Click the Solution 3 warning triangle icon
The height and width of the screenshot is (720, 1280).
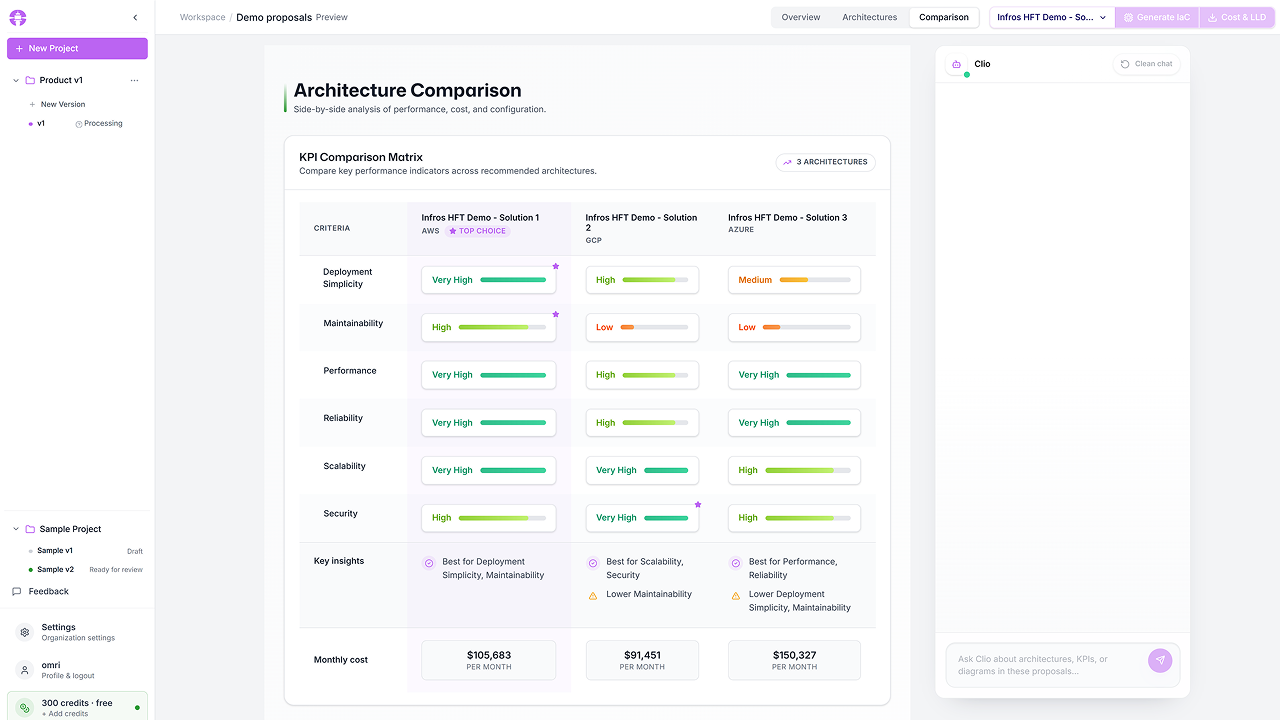point(736,595)
